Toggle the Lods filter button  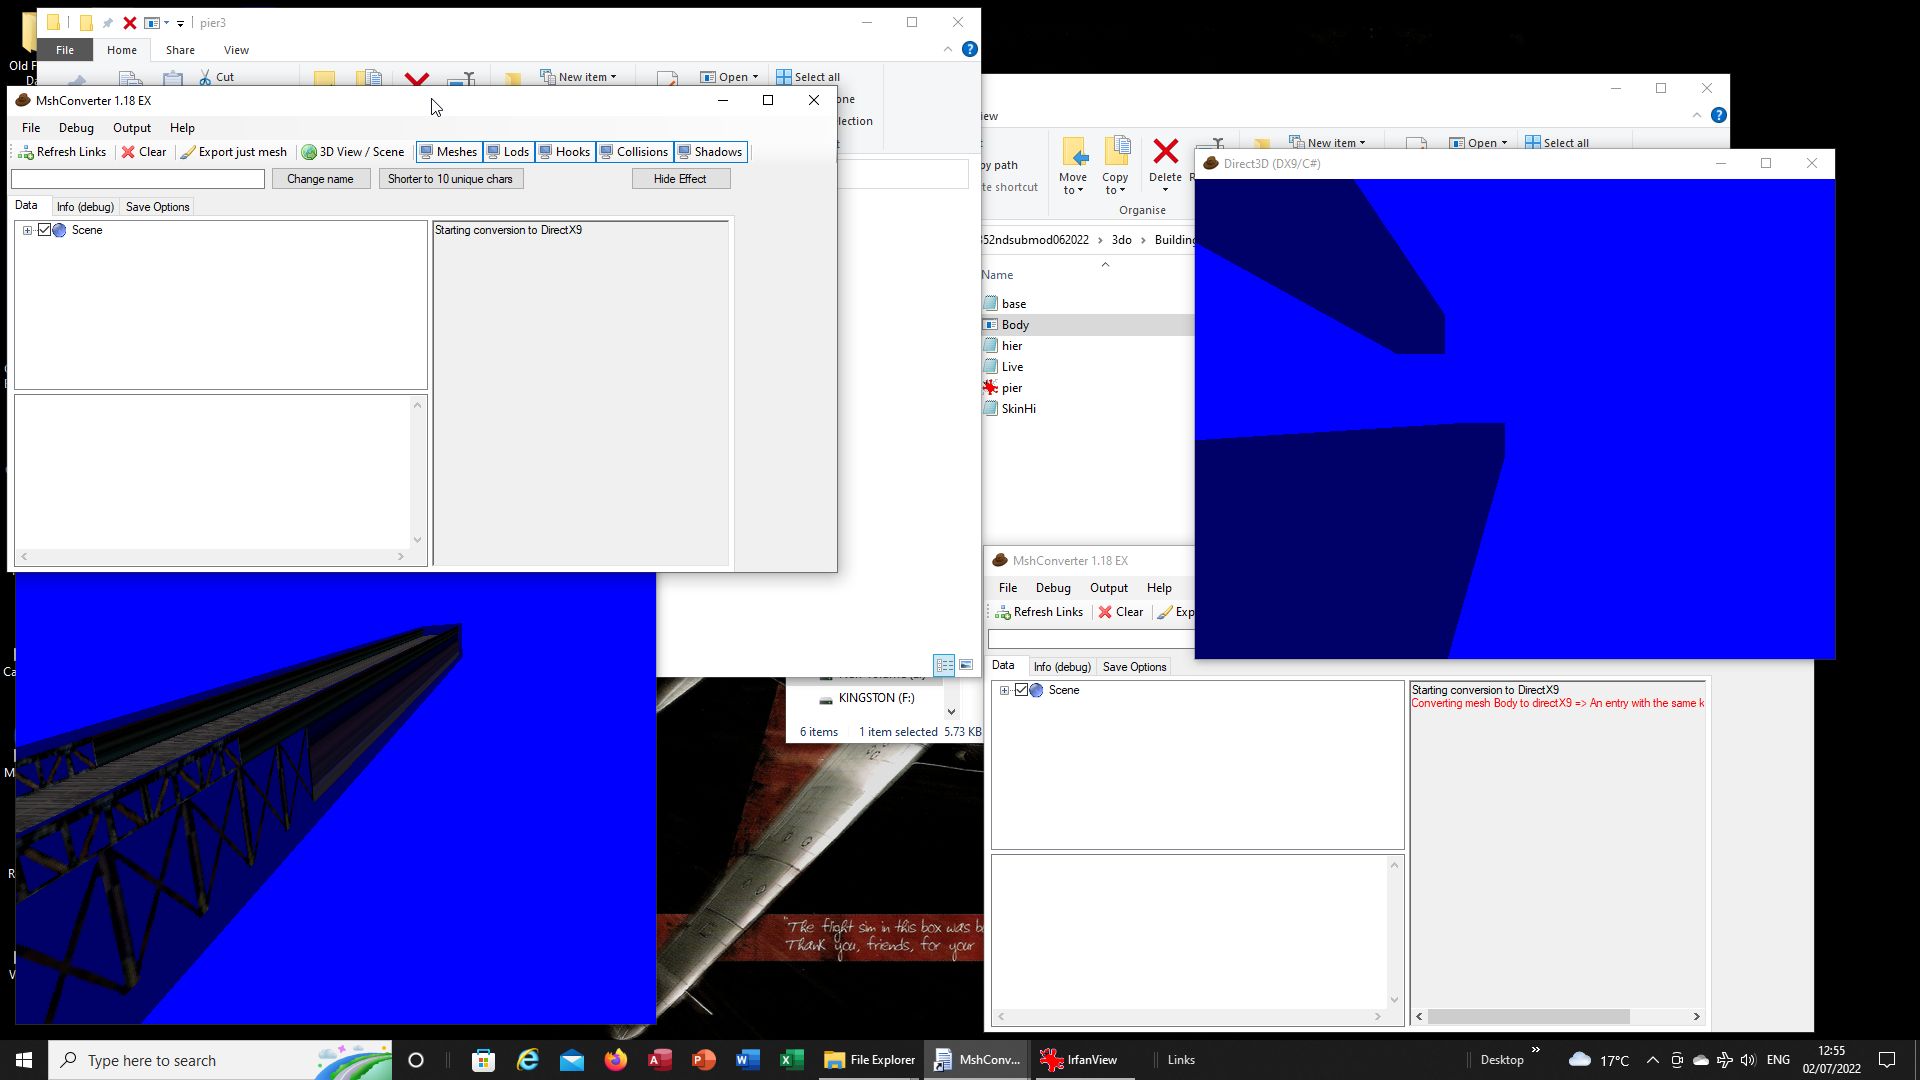pos(508,152)
